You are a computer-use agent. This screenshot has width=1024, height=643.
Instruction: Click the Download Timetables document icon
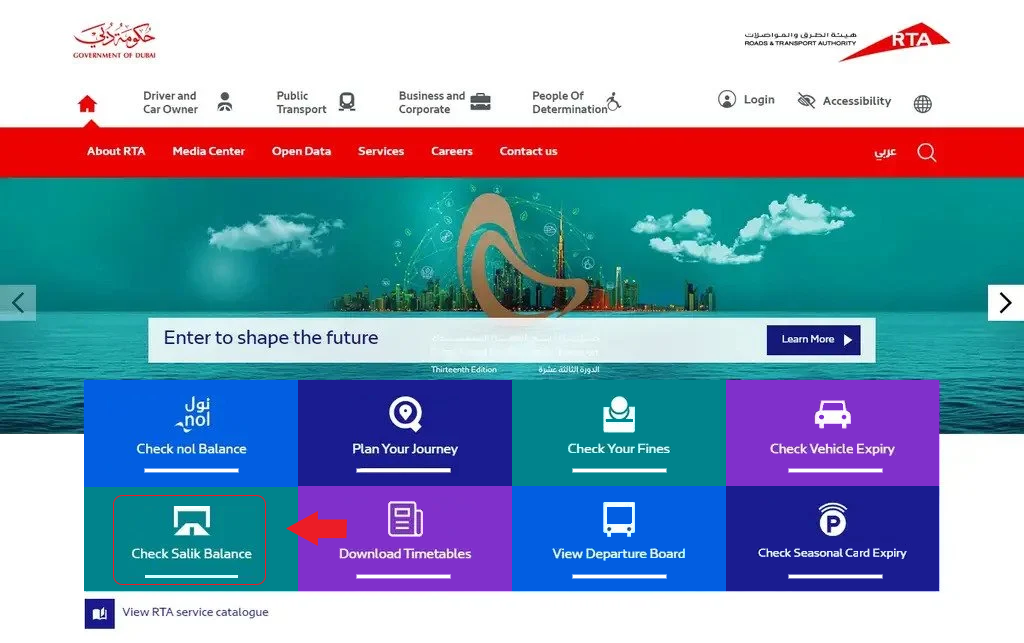pyautogui.click(x=406, y=520)
